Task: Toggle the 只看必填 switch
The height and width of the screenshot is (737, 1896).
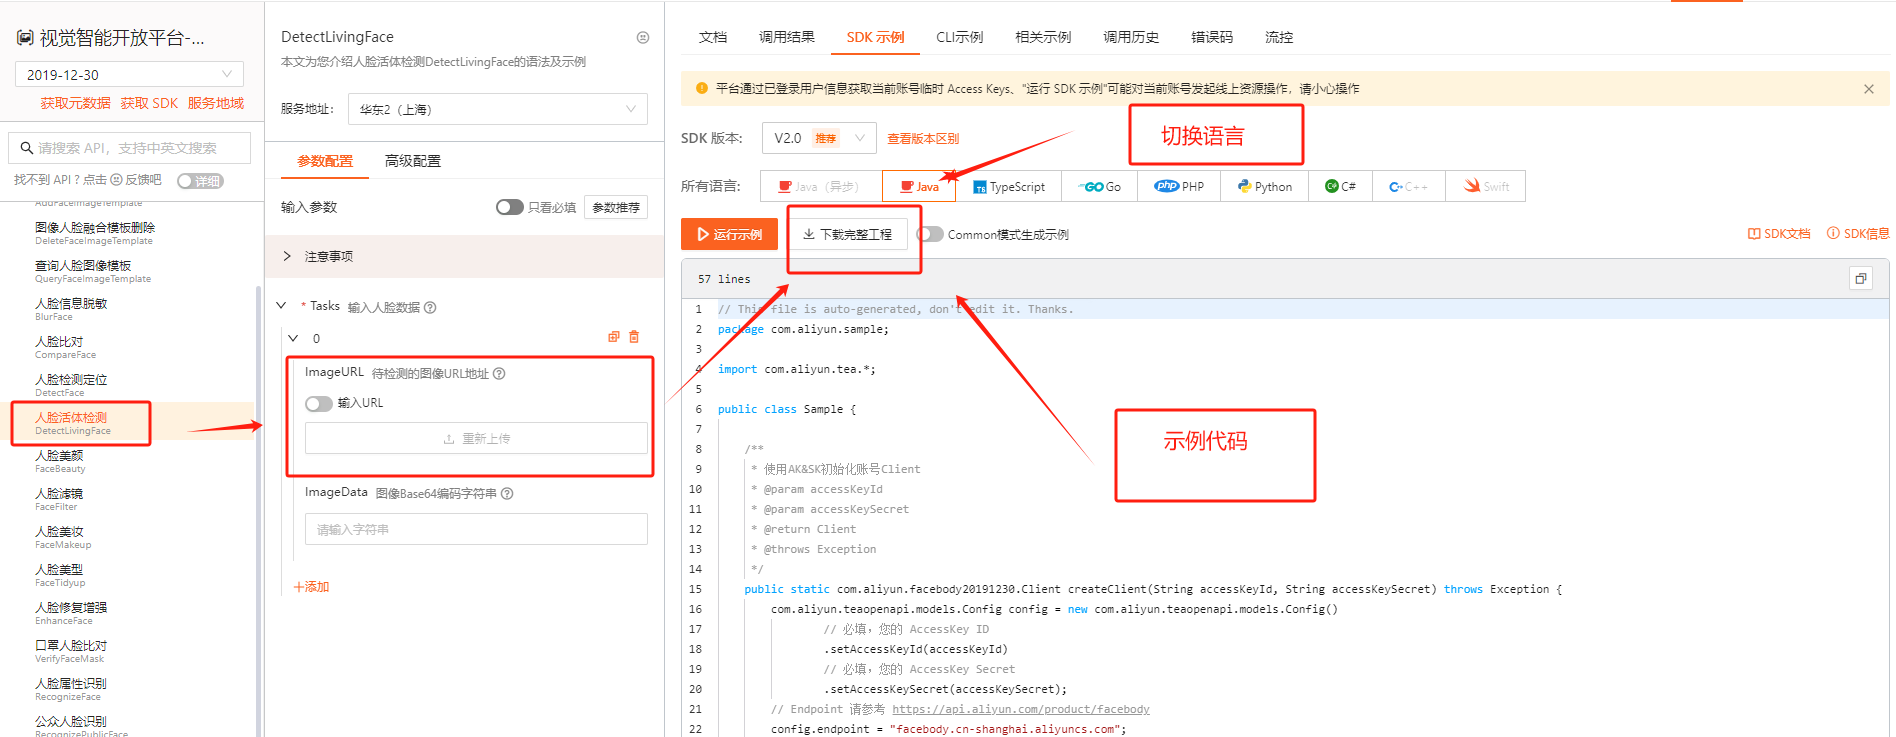Action: (x=509, y=207)
